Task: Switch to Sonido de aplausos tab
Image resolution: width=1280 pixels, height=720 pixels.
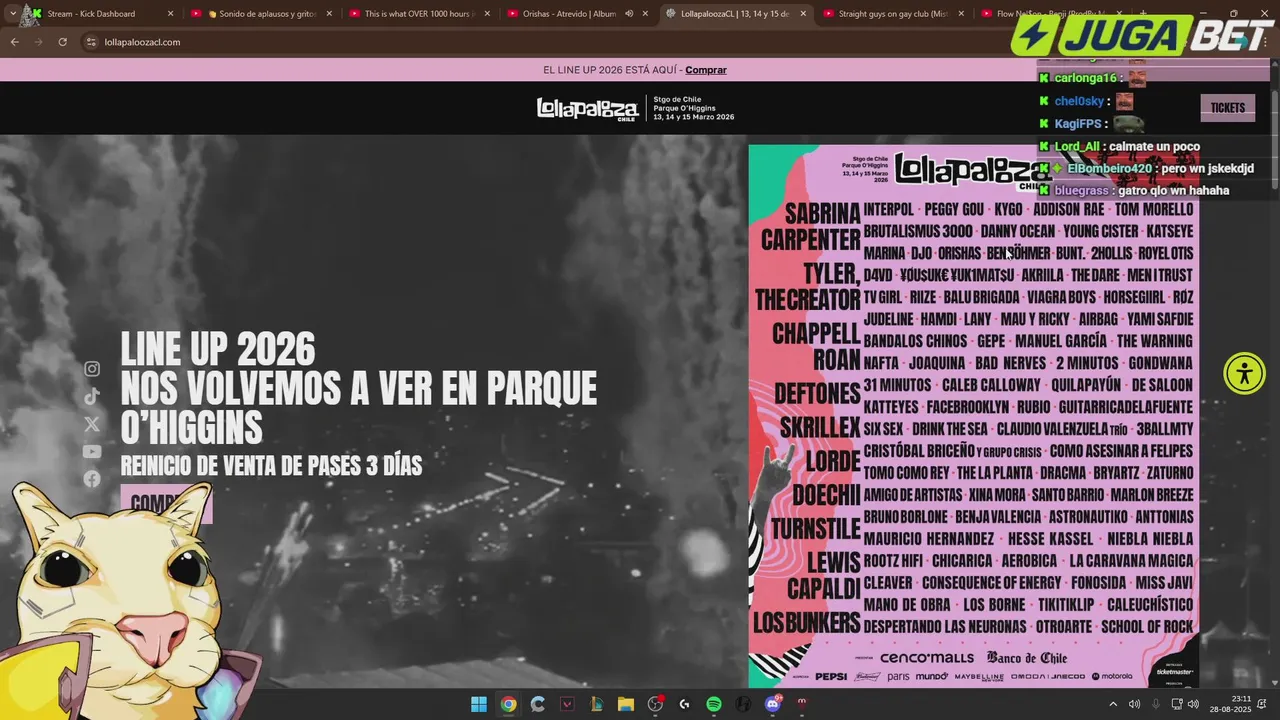Action: (x=260, y=14)
